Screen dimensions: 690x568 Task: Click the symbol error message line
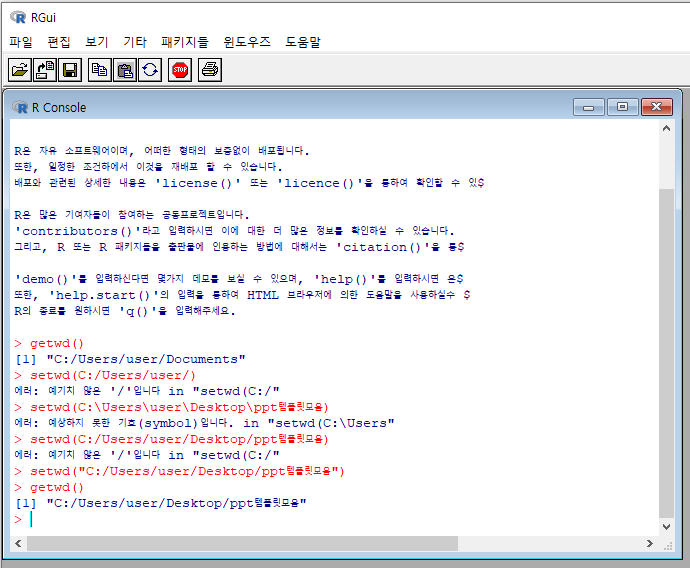pos(204,423)
